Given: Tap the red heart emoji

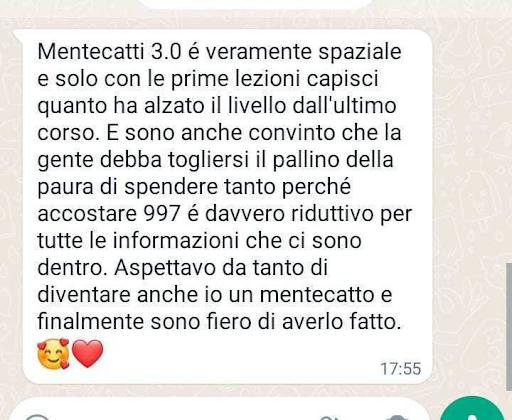Looking at the screenshot, I should [88, 353].
